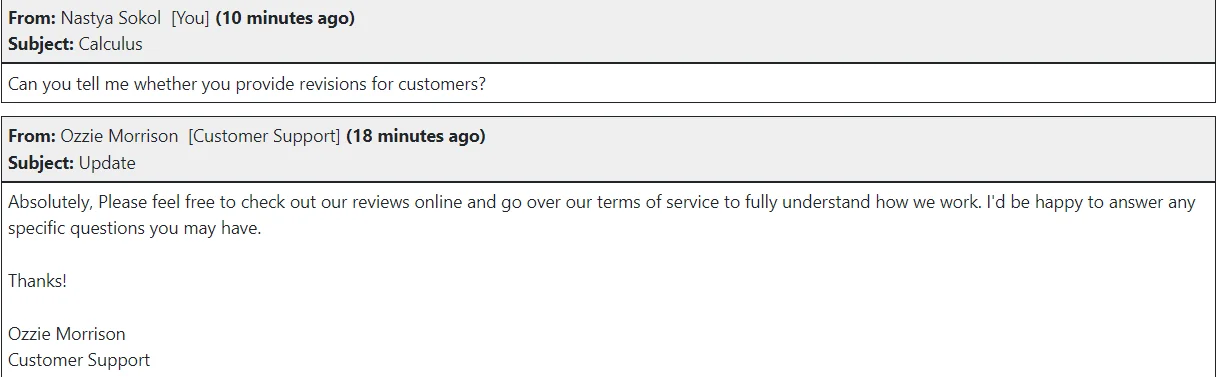The height and width of the screenshot is (377, 1216).
Task: Click the "18 minutes ago" timestamp
Action: point(416,136)
